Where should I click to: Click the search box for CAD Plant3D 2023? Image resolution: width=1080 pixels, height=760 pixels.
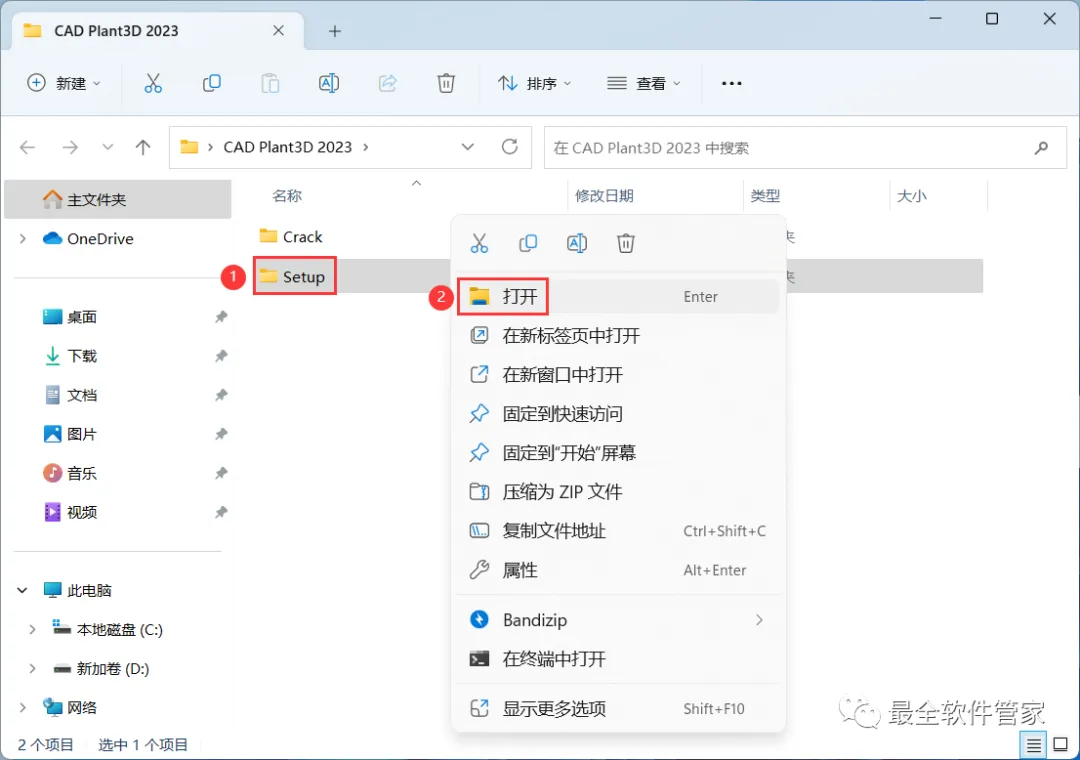click(x=805, y=147)
